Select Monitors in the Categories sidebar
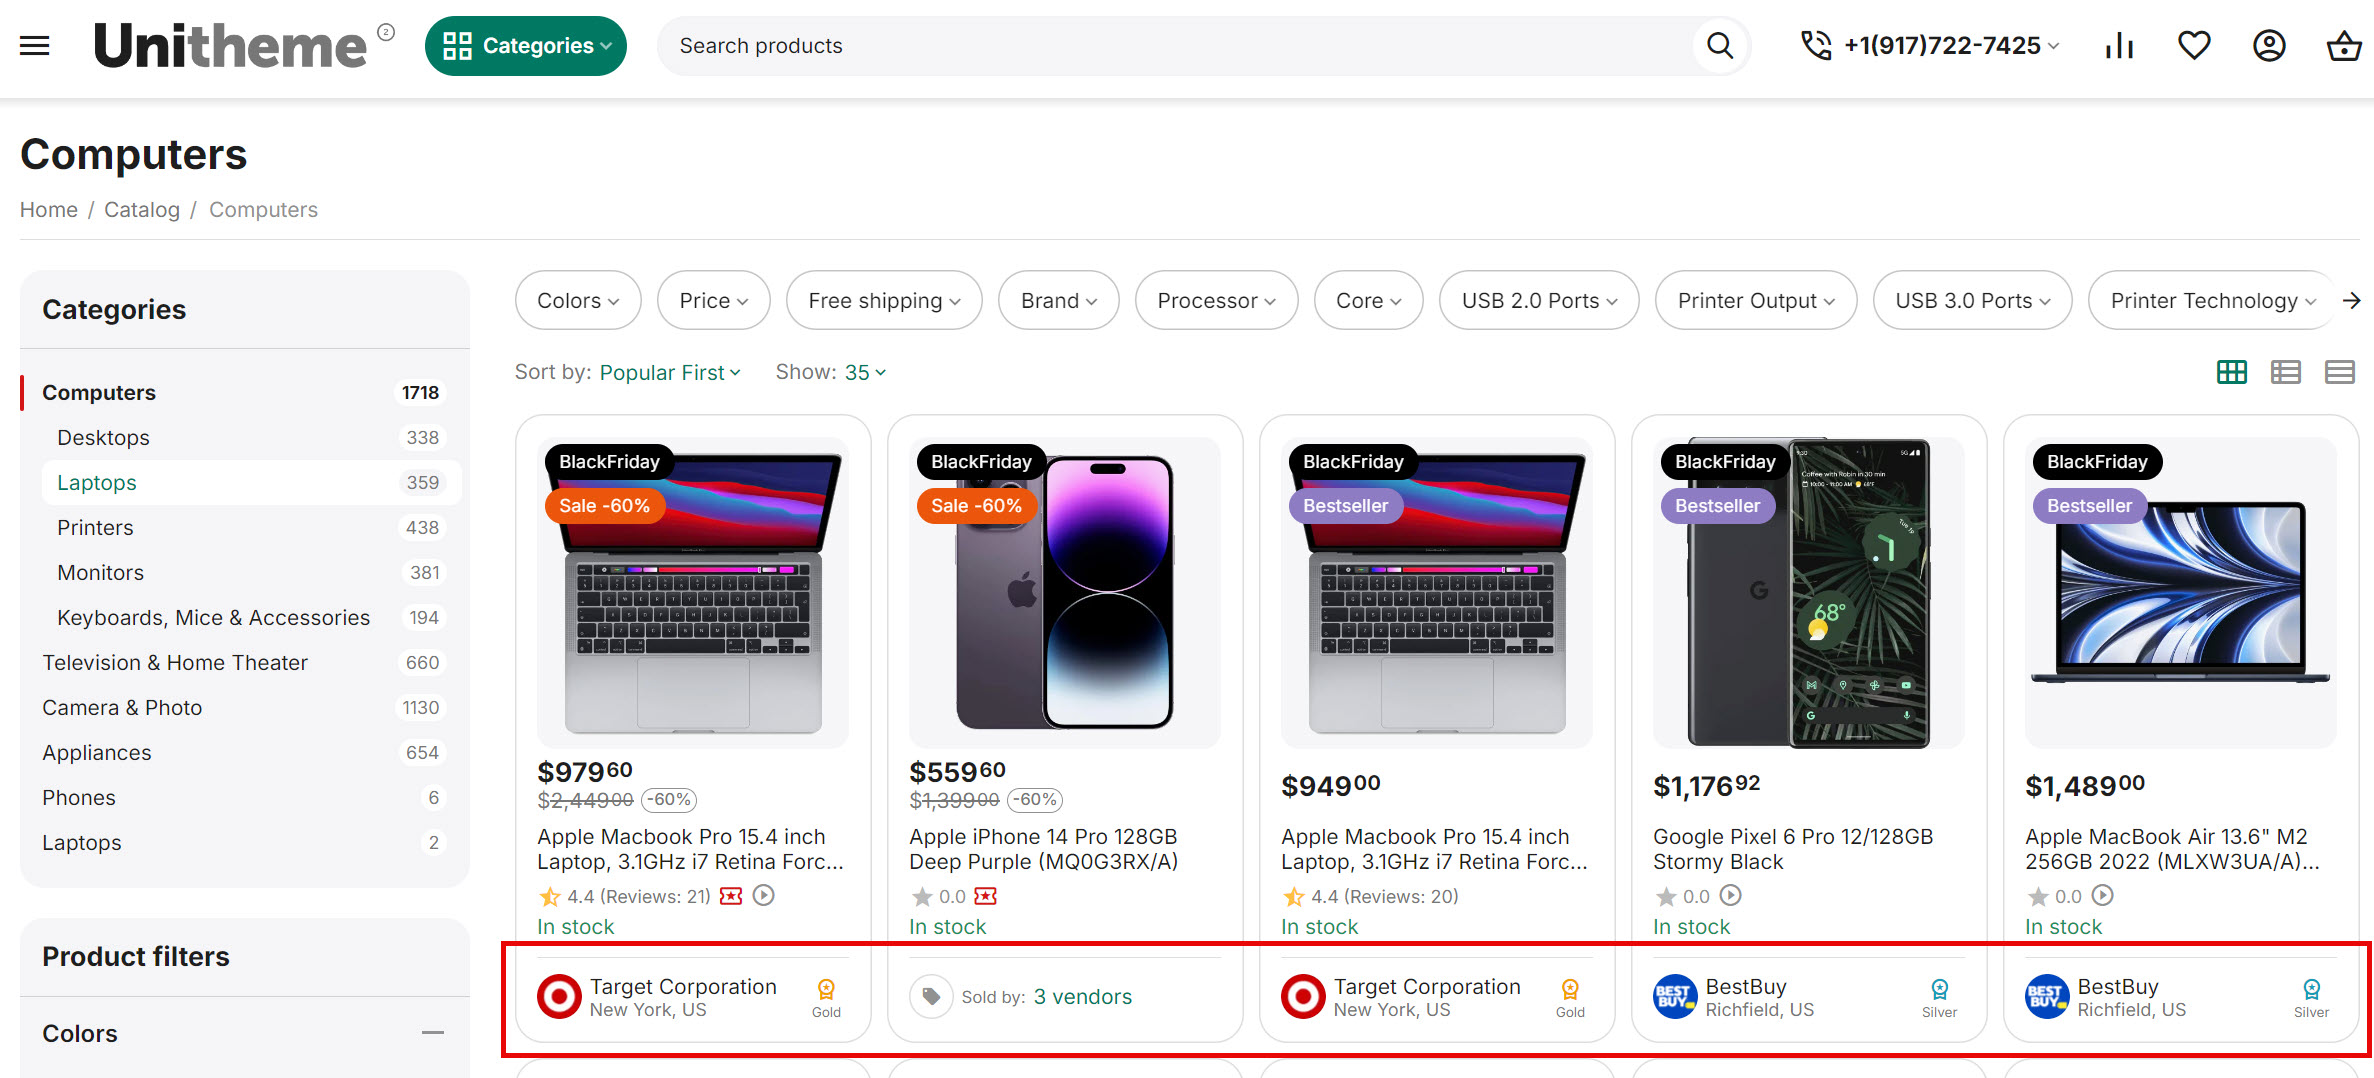 pyautogui.click(x=100, y=572)
